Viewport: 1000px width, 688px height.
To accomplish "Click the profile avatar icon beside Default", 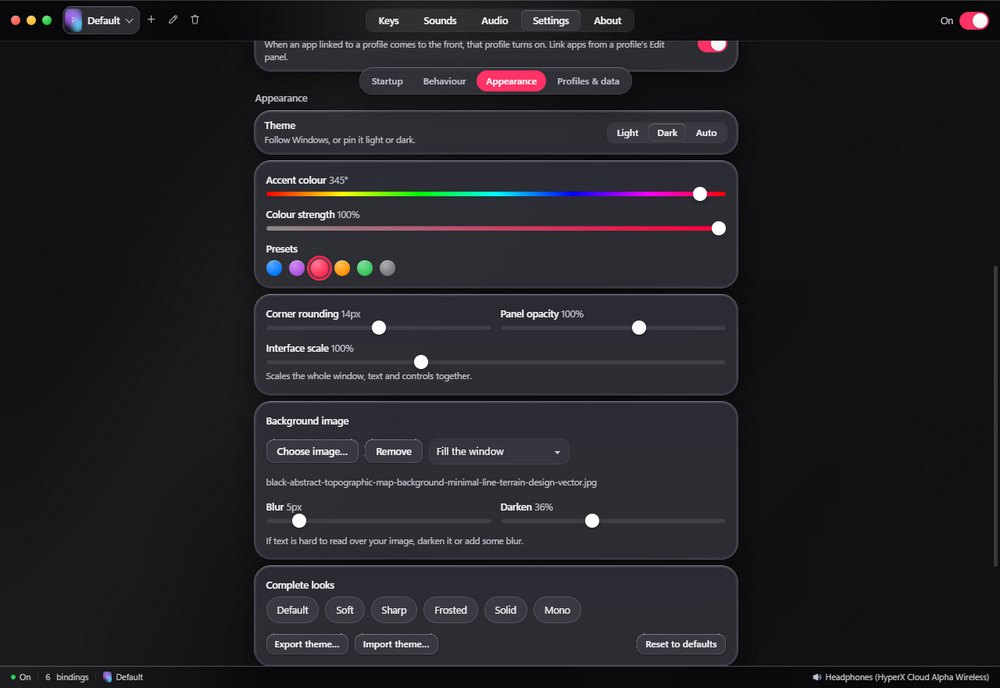I will (73, 20).
